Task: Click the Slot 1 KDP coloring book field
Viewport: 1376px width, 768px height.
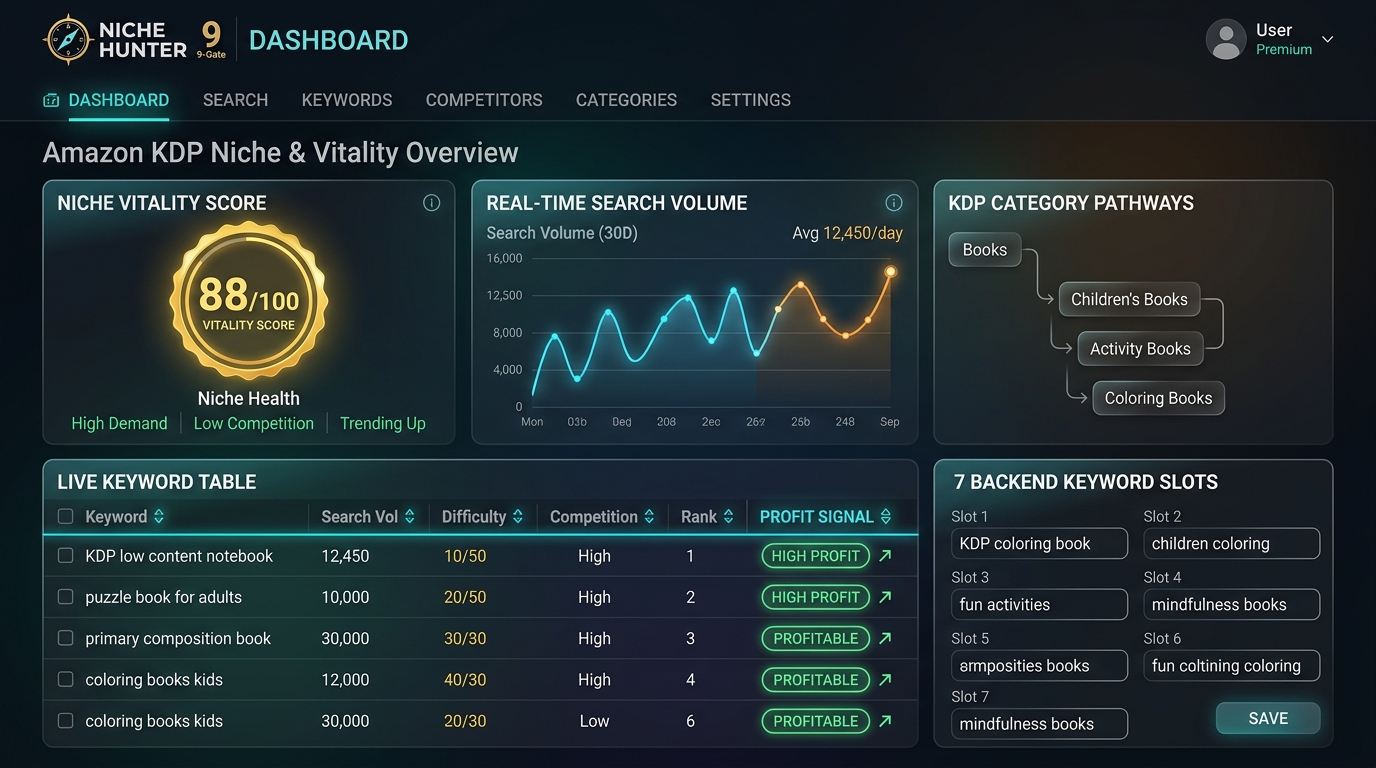Action: (1039, 544)
